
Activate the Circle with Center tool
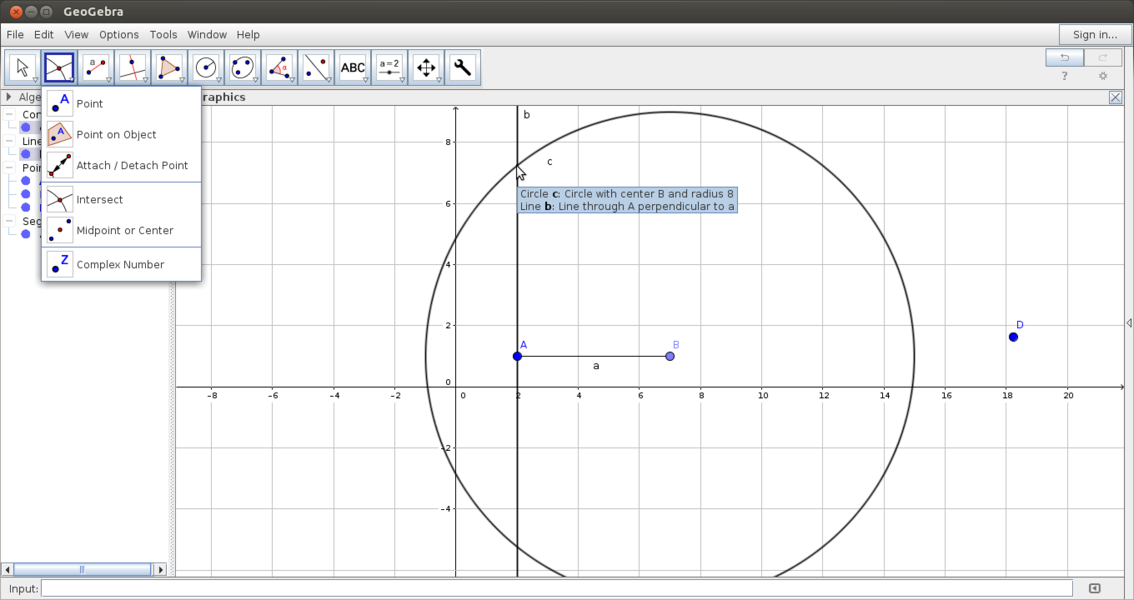[206, 67]
